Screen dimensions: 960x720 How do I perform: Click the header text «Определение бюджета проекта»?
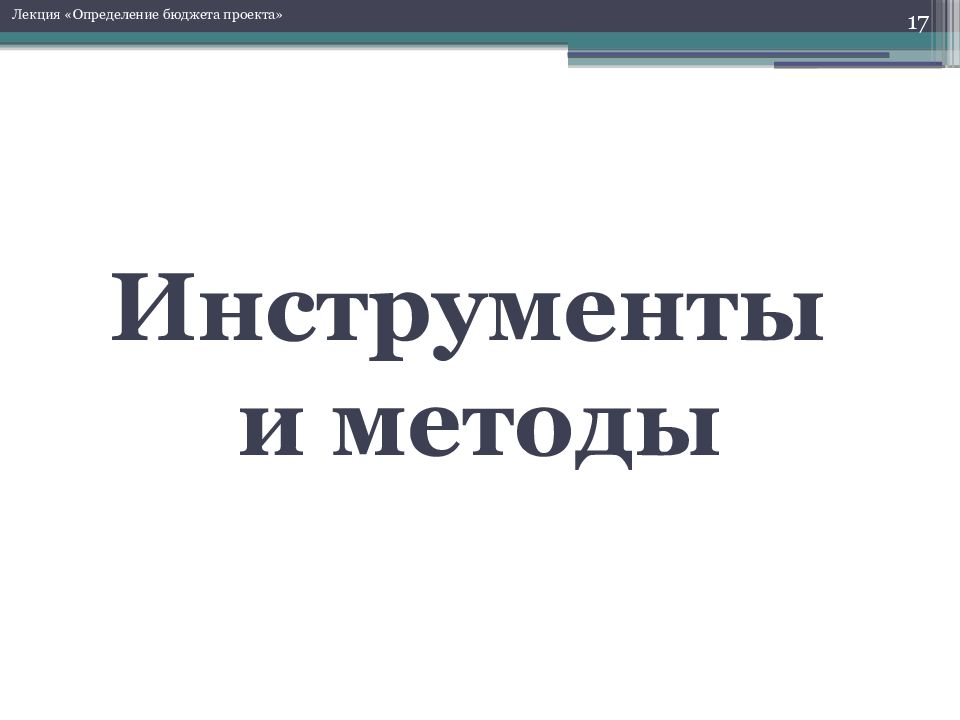click(x=173, y=15)
